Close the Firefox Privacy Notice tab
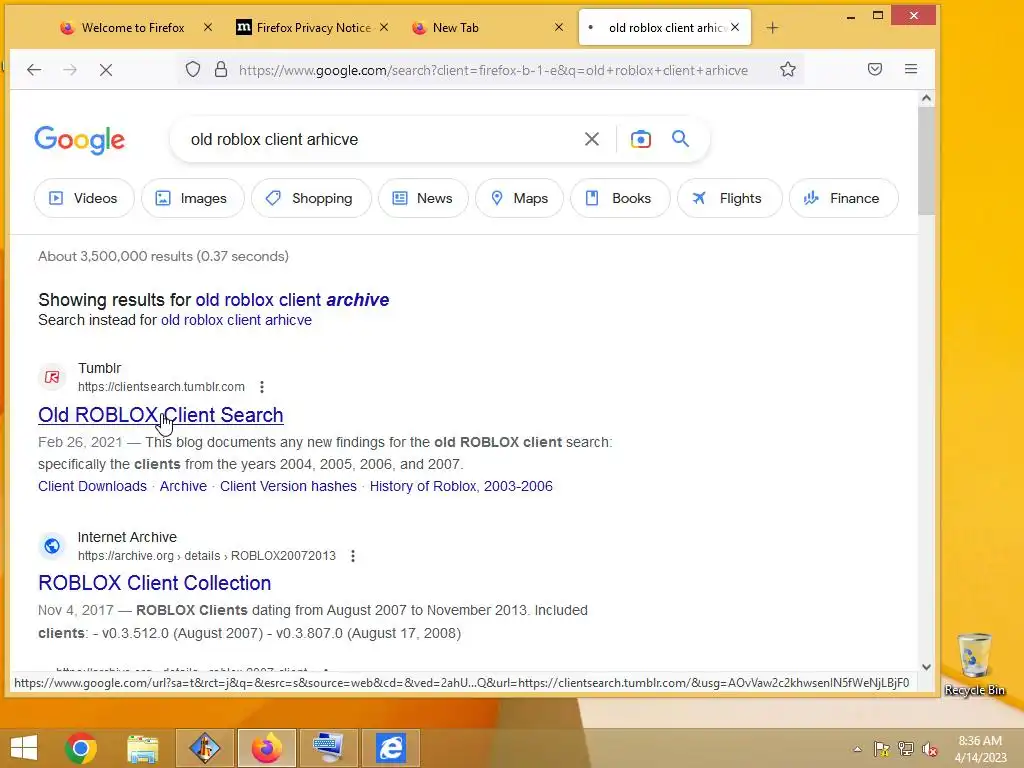The height and width of the screenshot is (768, 1024). pyautogui.click(x=384, y=27)
